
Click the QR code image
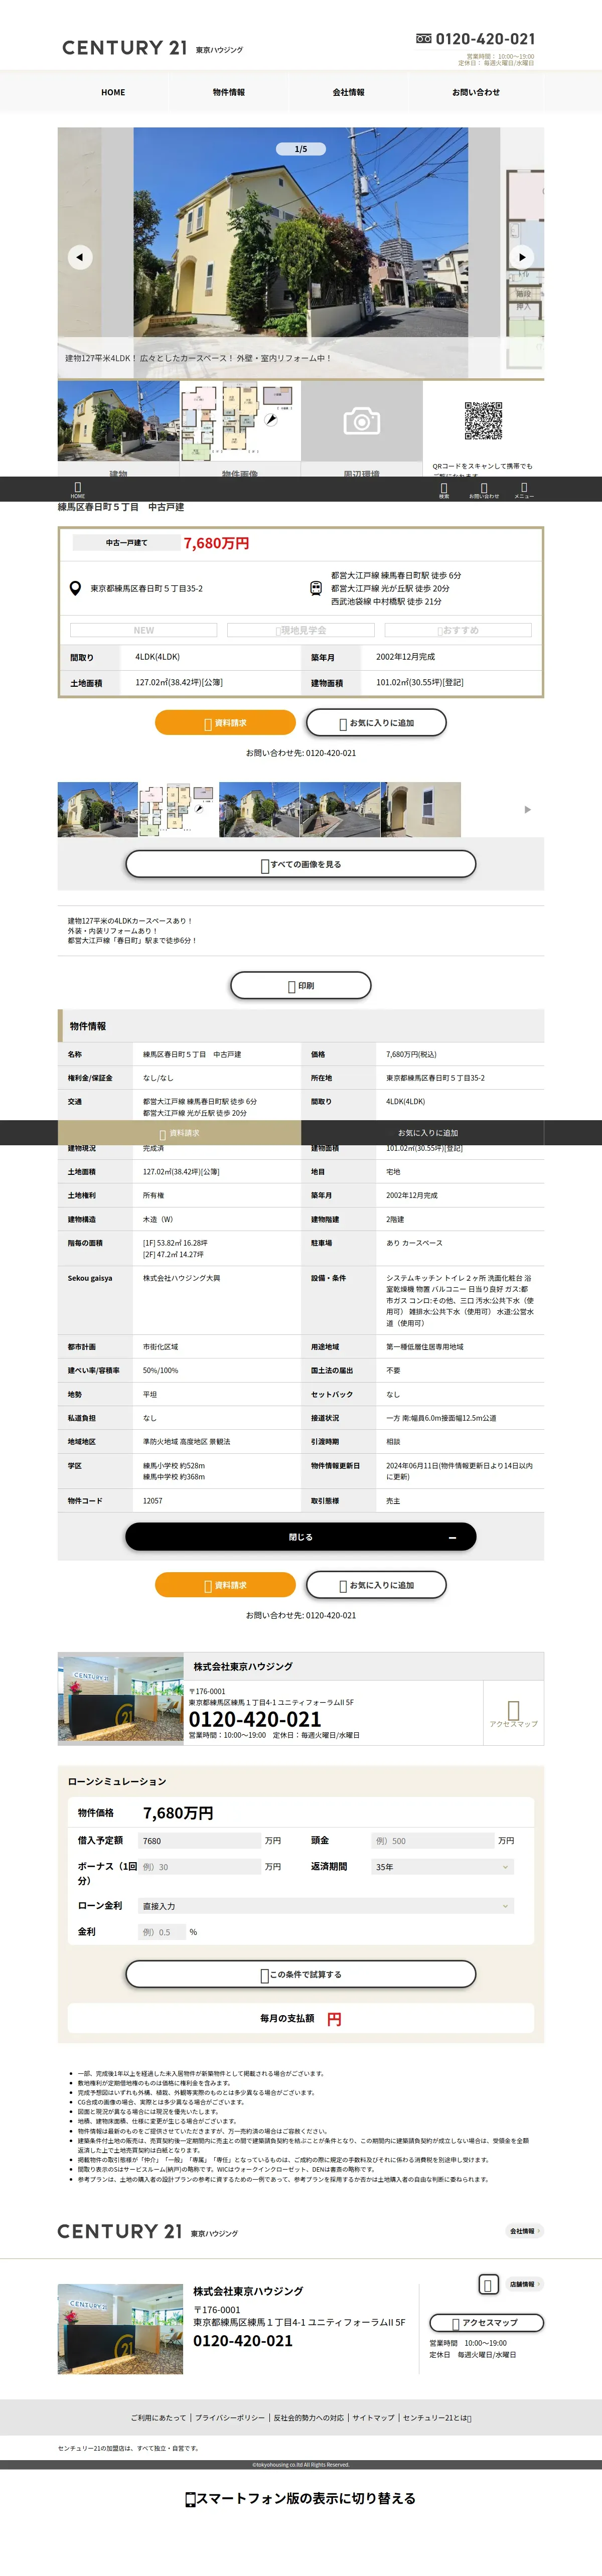(483, 421)
